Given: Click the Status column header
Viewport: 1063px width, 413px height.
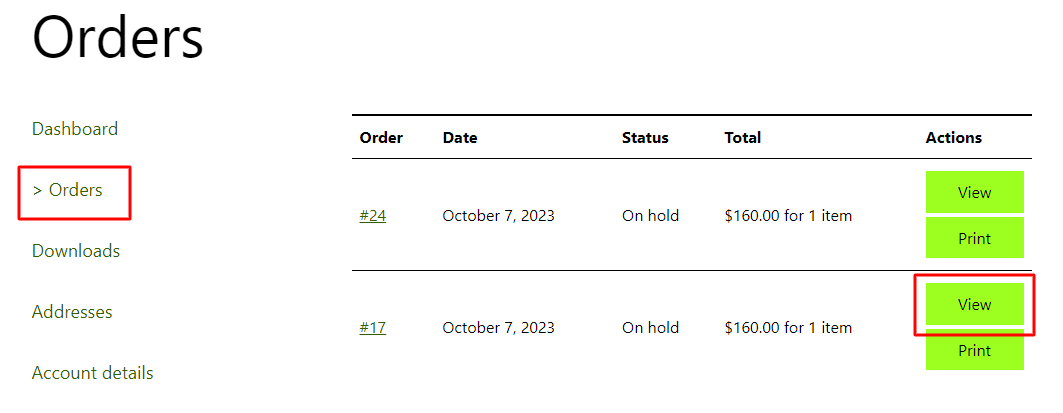Looking at the screenshot, I should point(645,138).
